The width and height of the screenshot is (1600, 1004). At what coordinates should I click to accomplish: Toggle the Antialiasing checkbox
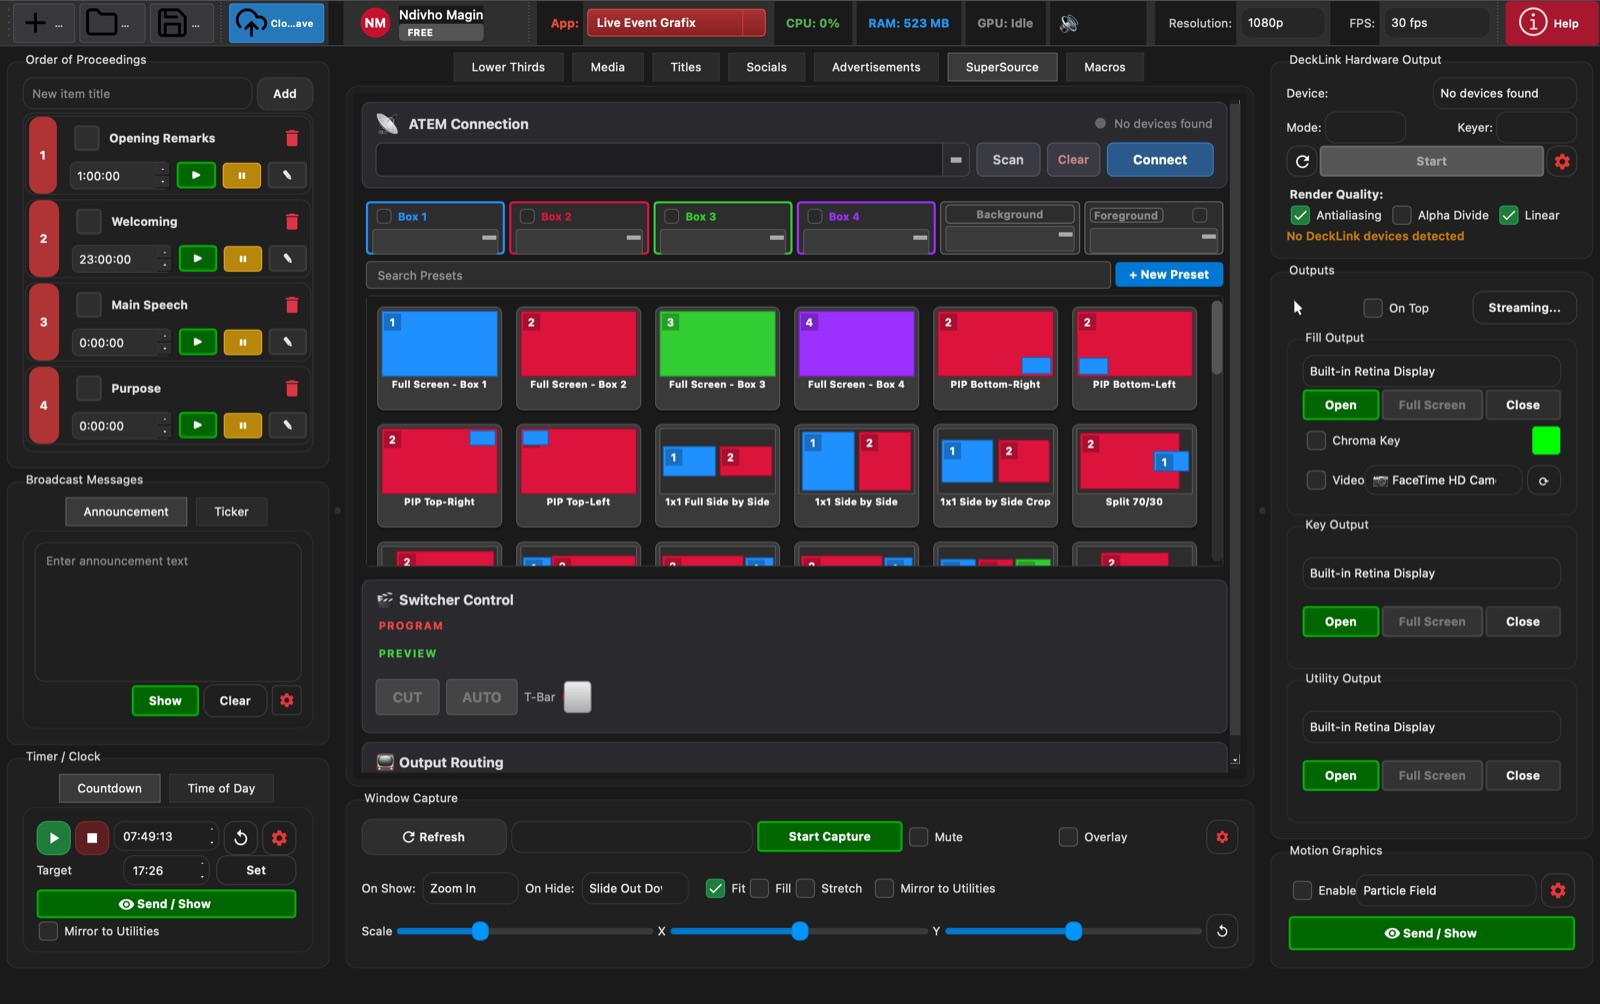(x=1300, y=215)
